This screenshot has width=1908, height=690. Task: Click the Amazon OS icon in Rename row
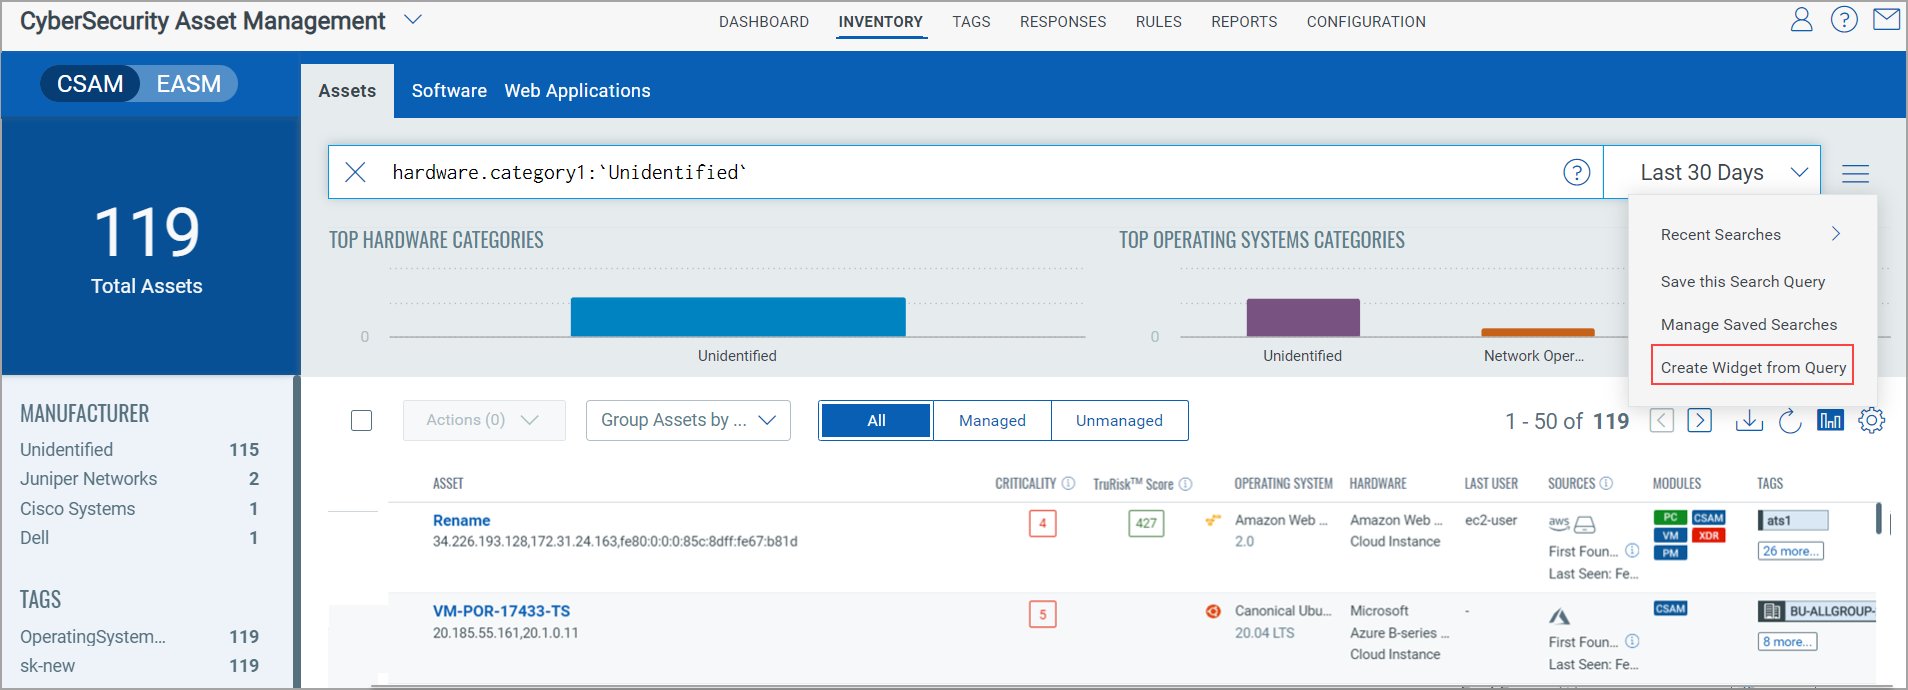(x=1213, y=520)
